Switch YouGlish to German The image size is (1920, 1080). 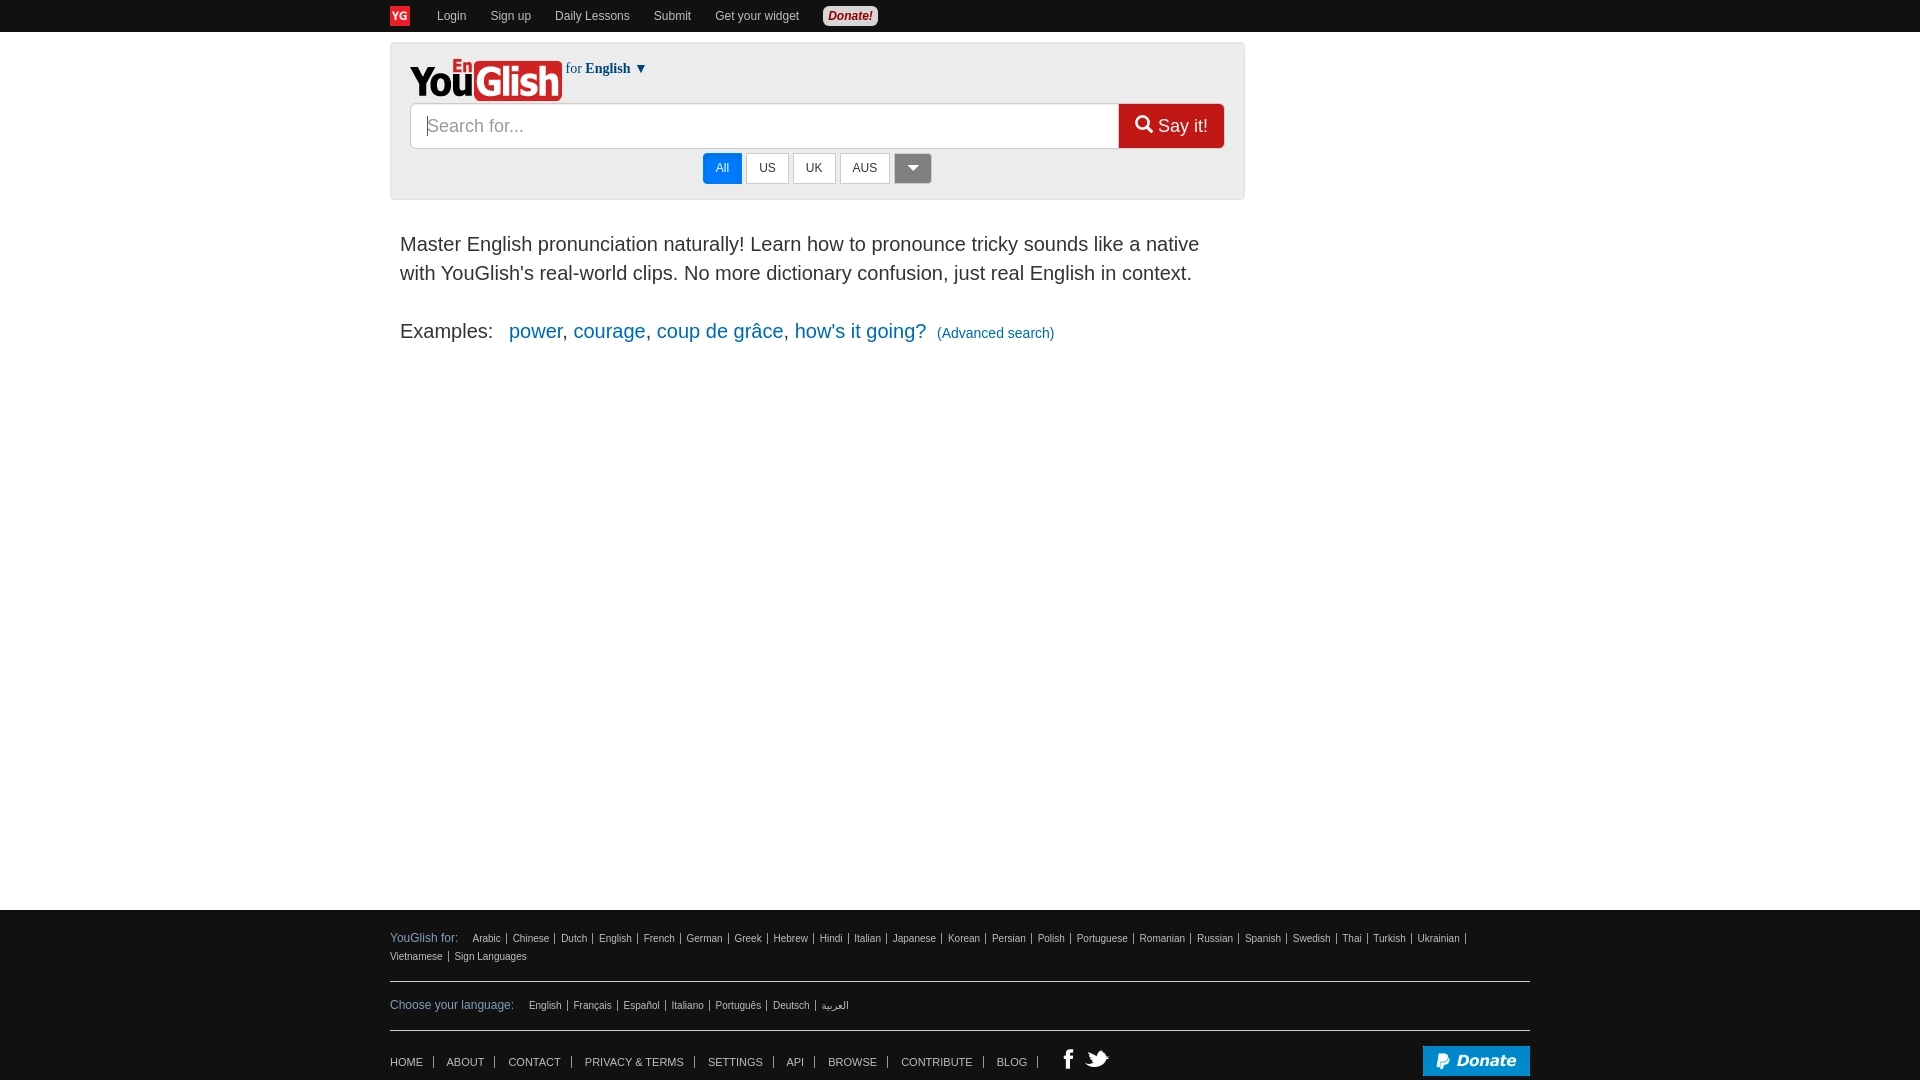point(704,939)
